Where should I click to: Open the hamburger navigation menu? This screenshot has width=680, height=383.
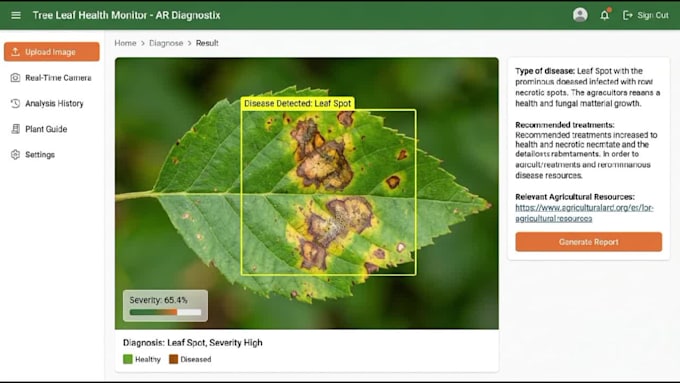tap(16, 15)
